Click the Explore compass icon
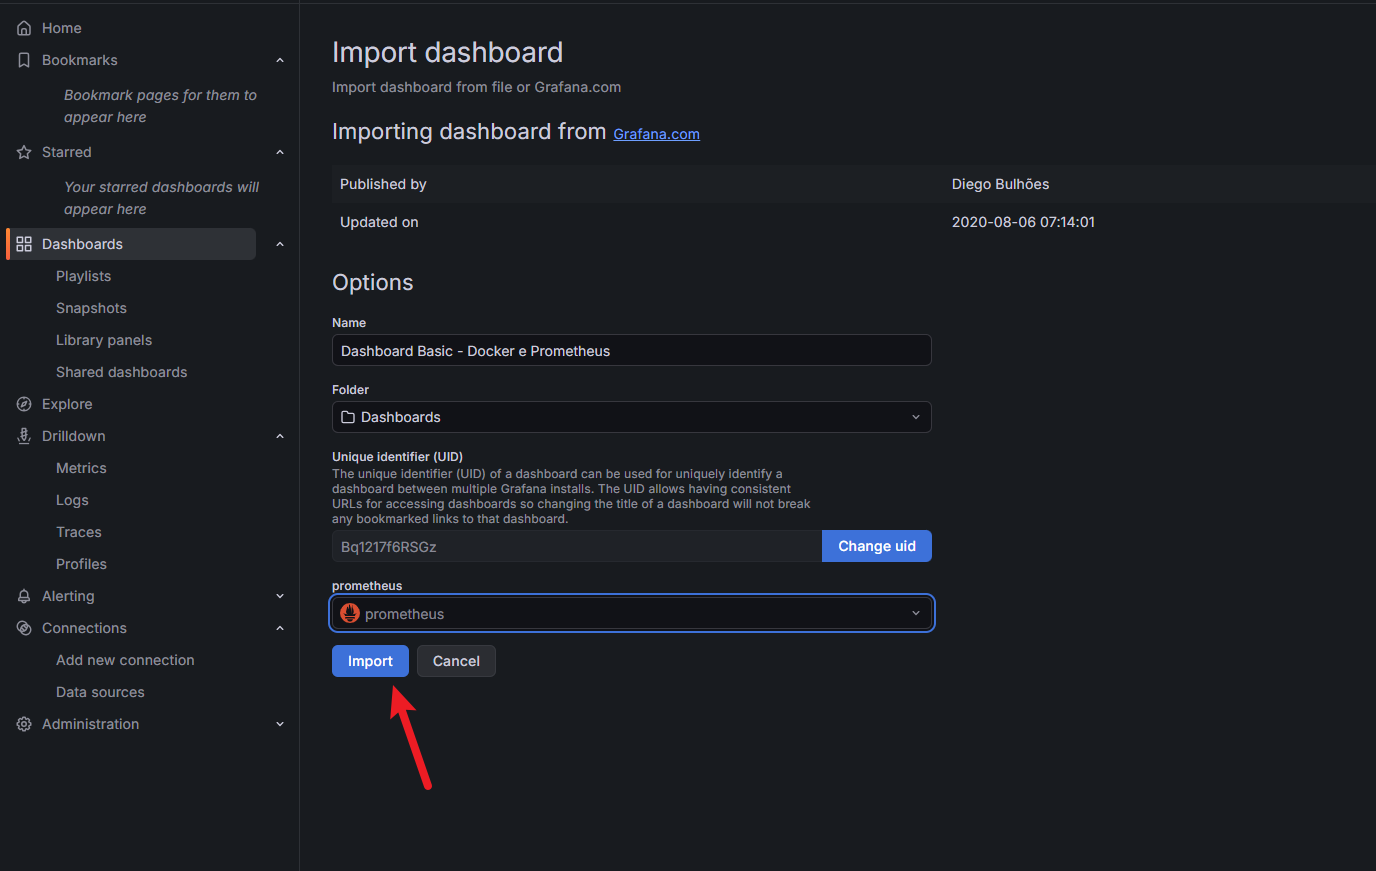This screenshot has width=1376, height=871. click(24, 404)
